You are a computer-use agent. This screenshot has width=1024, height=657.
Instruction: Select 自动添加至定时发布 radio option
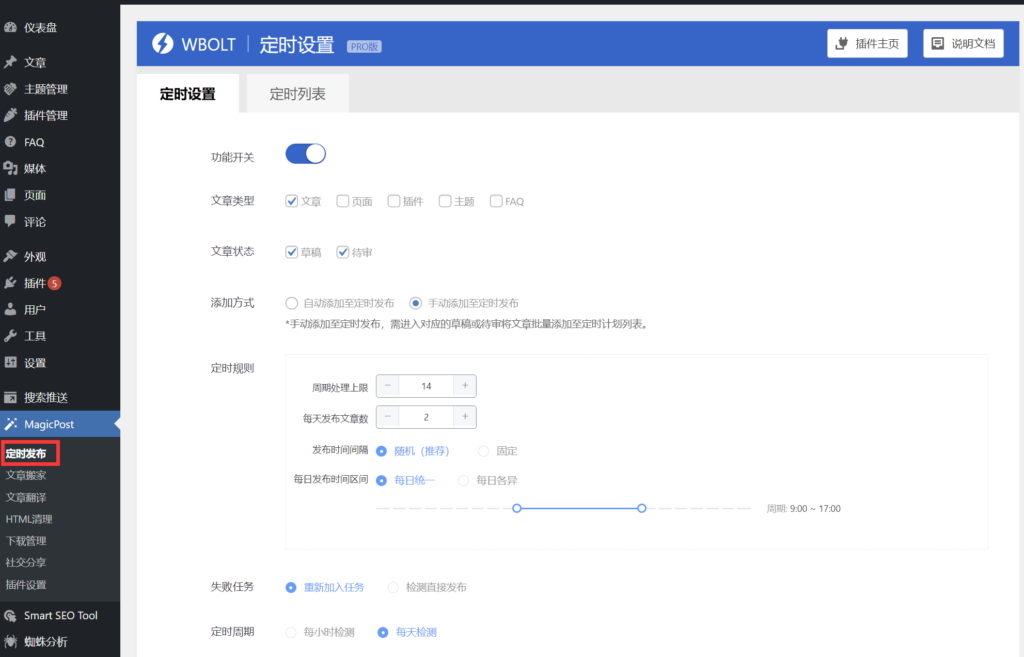[x=292, y=303]
